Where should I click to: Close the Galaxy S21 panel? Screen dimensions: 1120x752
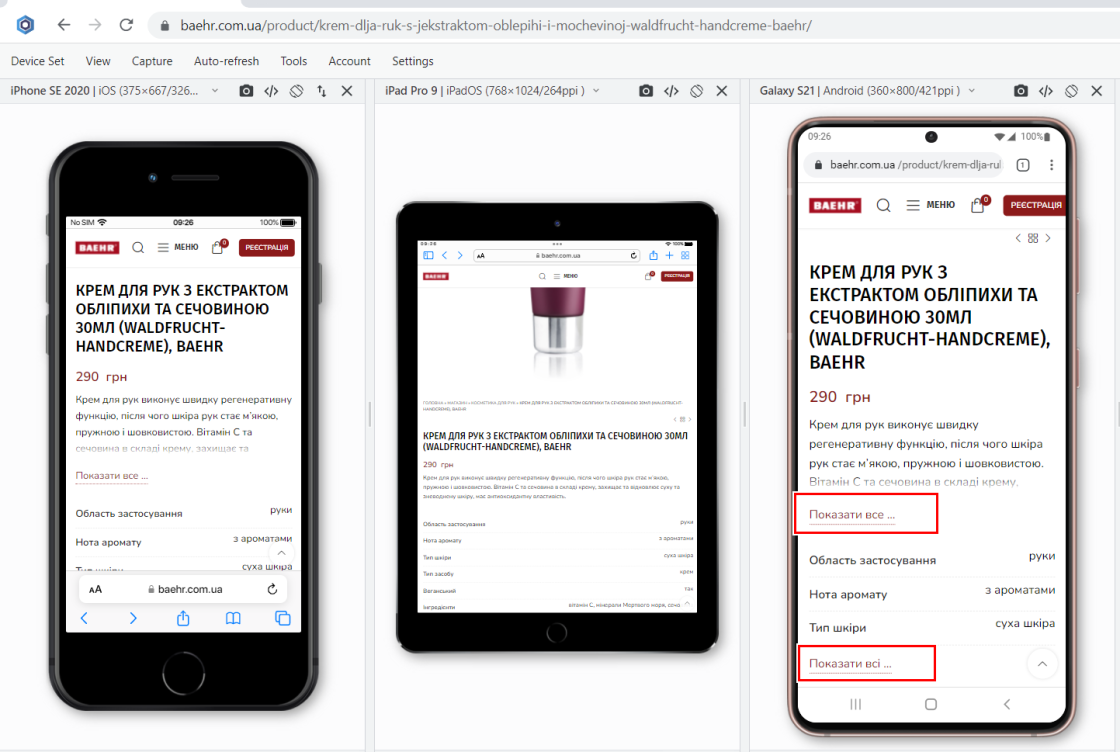(1096, 91)
